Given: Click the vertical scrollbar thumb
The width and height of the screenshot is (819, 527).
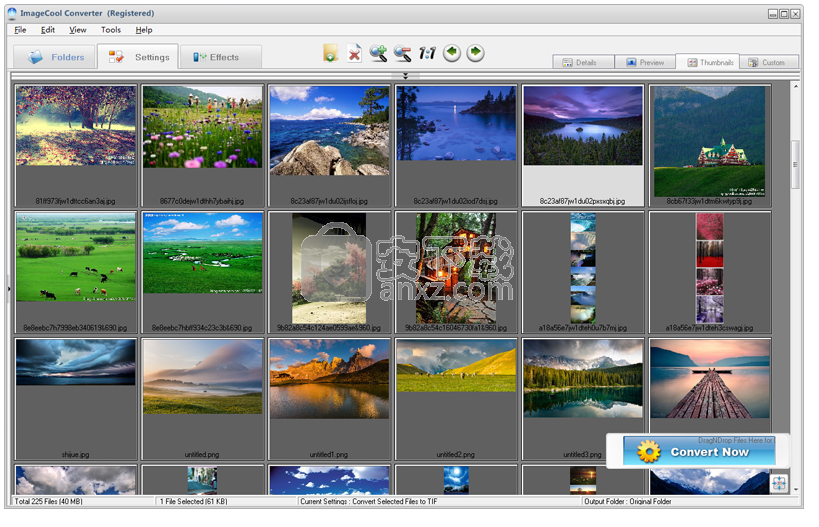Looking at the screenshot, I should pyautogui.click(x=795, y=164).
